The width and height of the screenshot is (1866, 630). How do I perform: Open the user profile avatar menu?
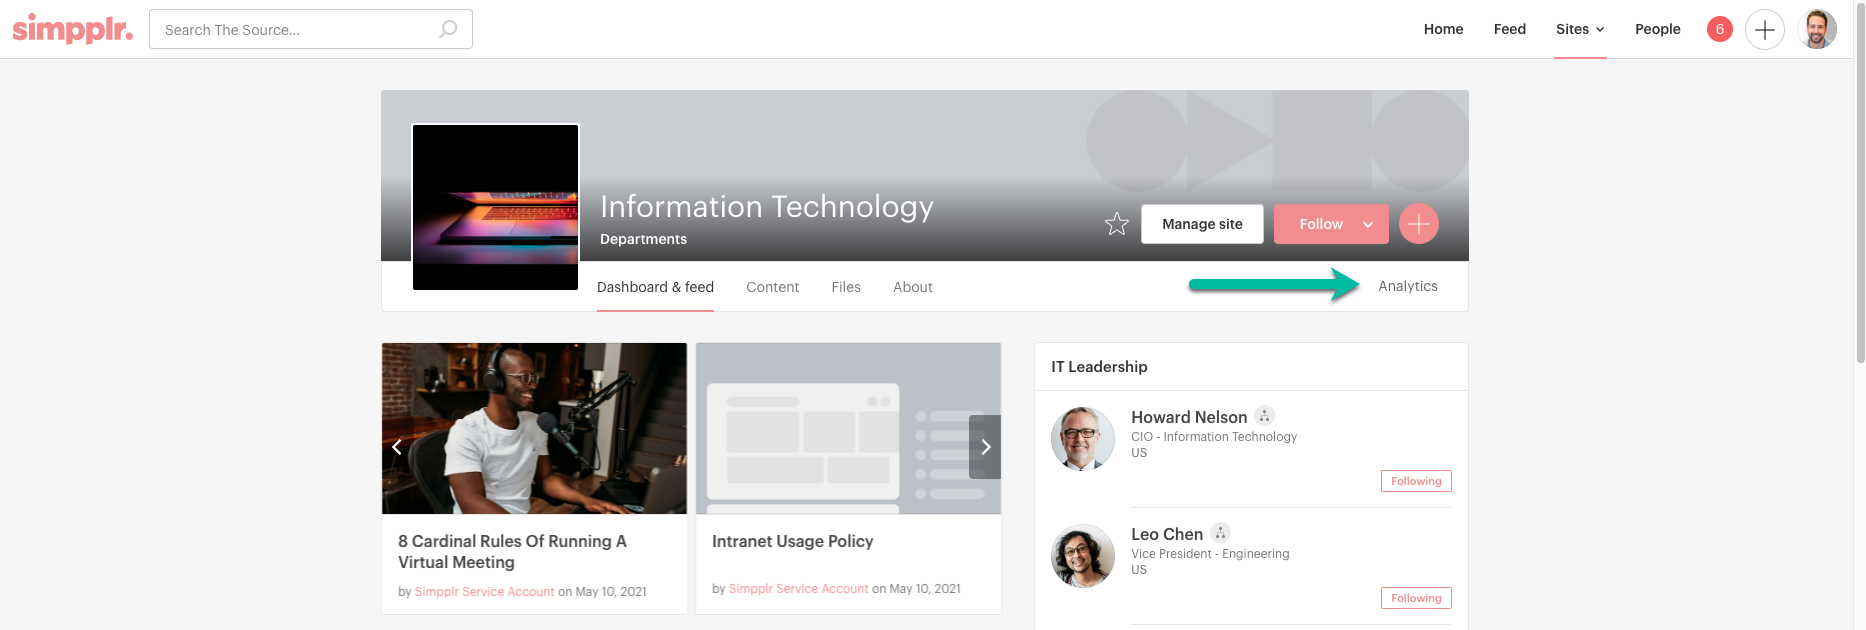point(1816,29)
